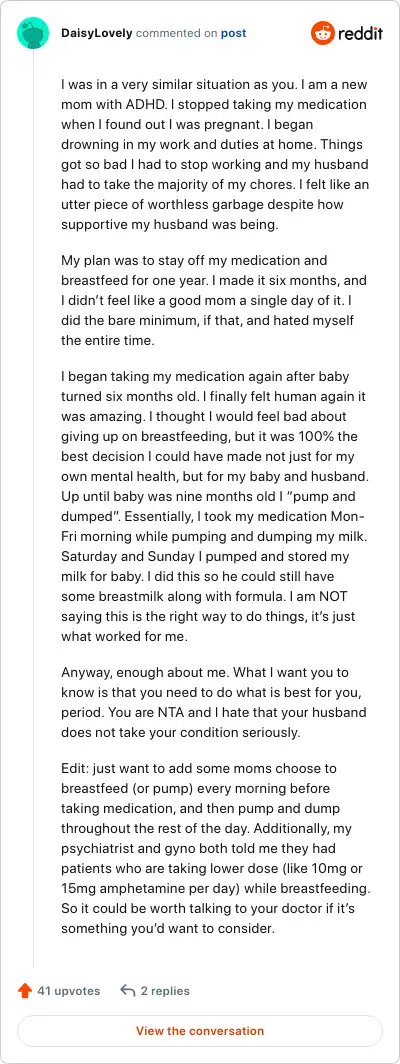The height and width of the screenshot is (1064, 400).
Task: Click DaisyLovely's teal avatar icon
Action: coord(33,33)
